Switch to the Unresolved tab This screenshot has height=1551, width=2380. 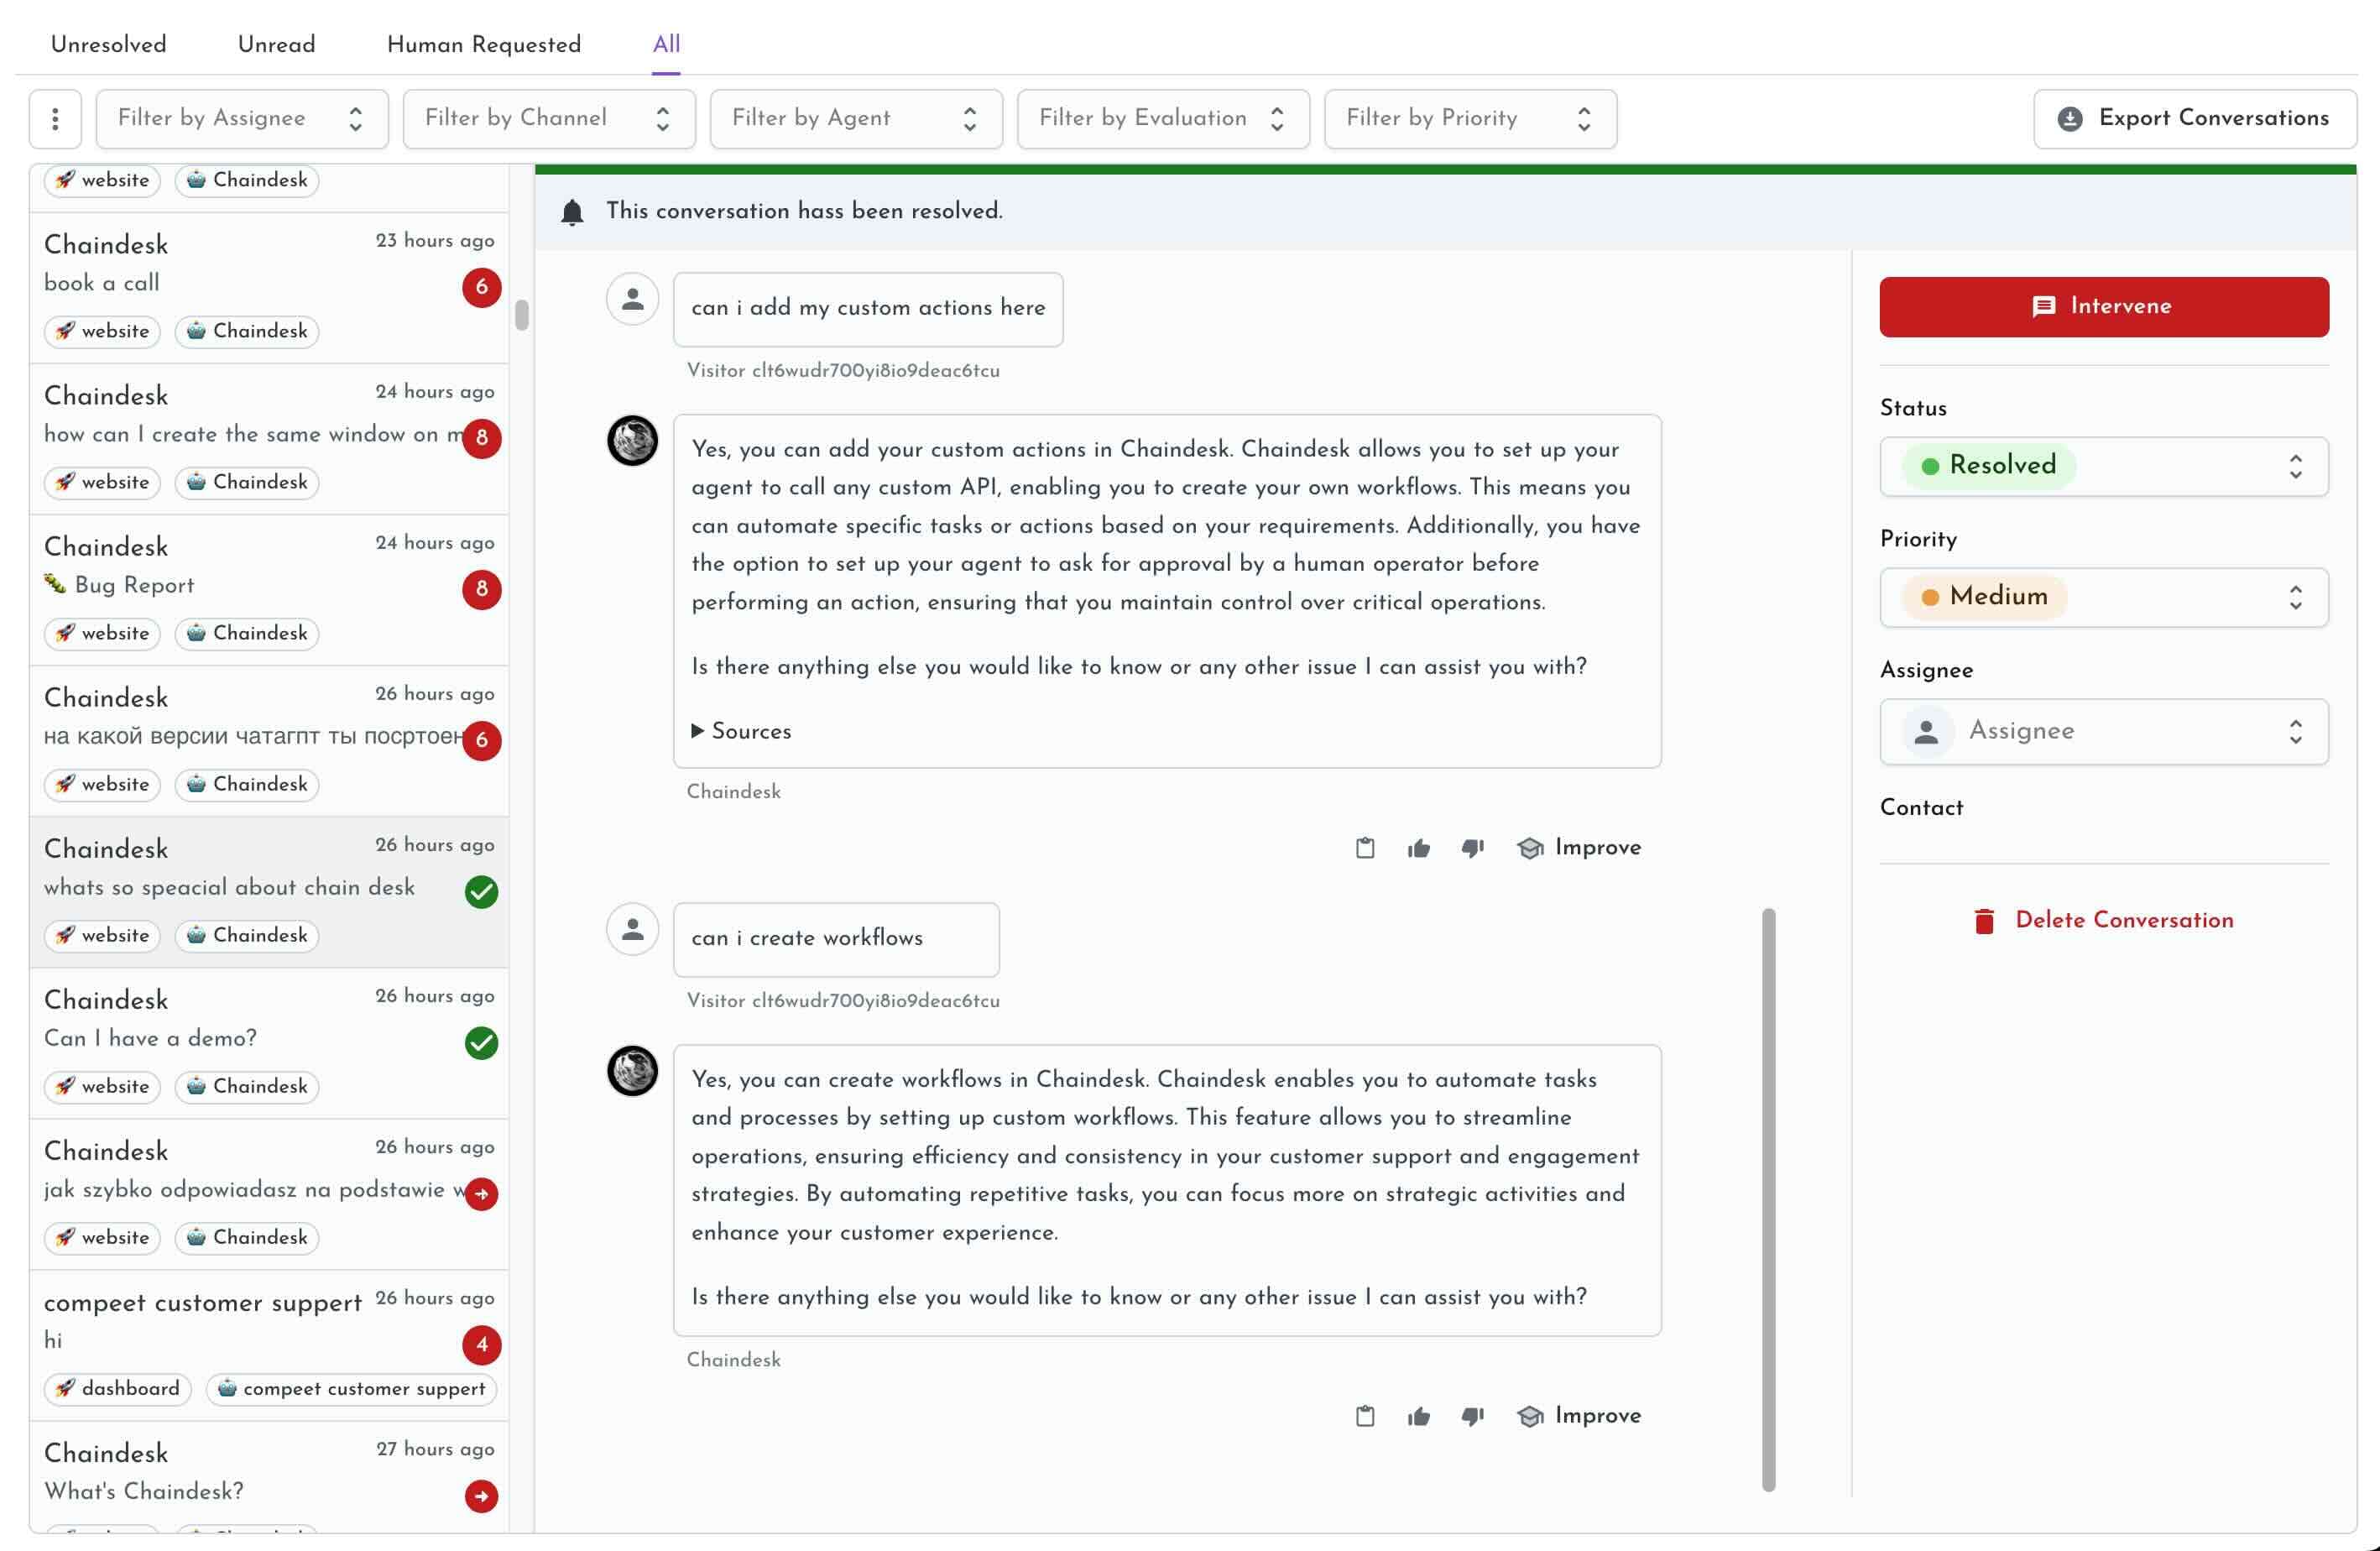107,44
